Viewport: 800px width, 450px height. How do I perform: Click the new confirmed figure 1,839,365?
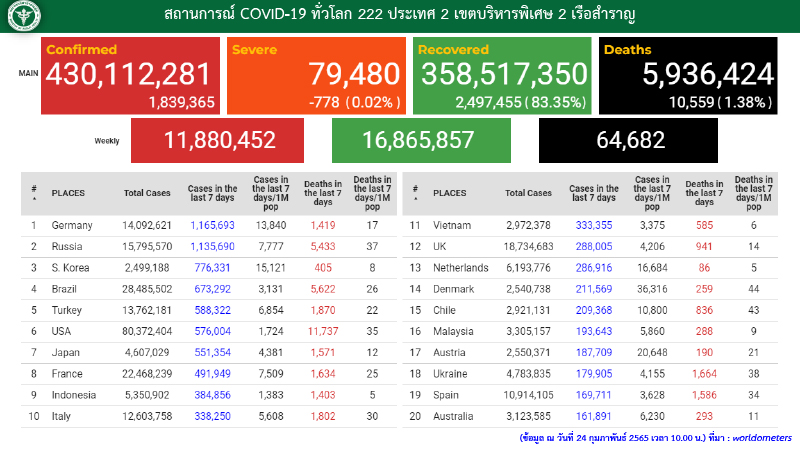182,103
